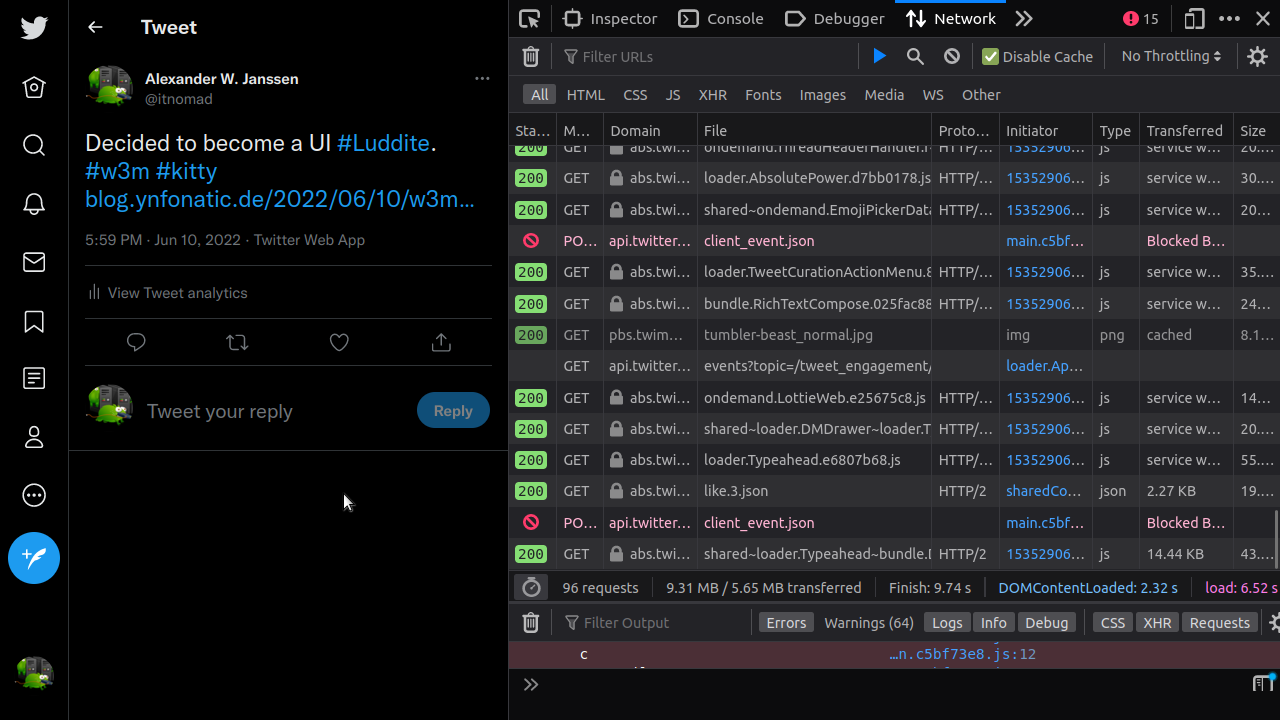Open Messages envelope icon
The image size is (1280, 720).
pos(34,262)
